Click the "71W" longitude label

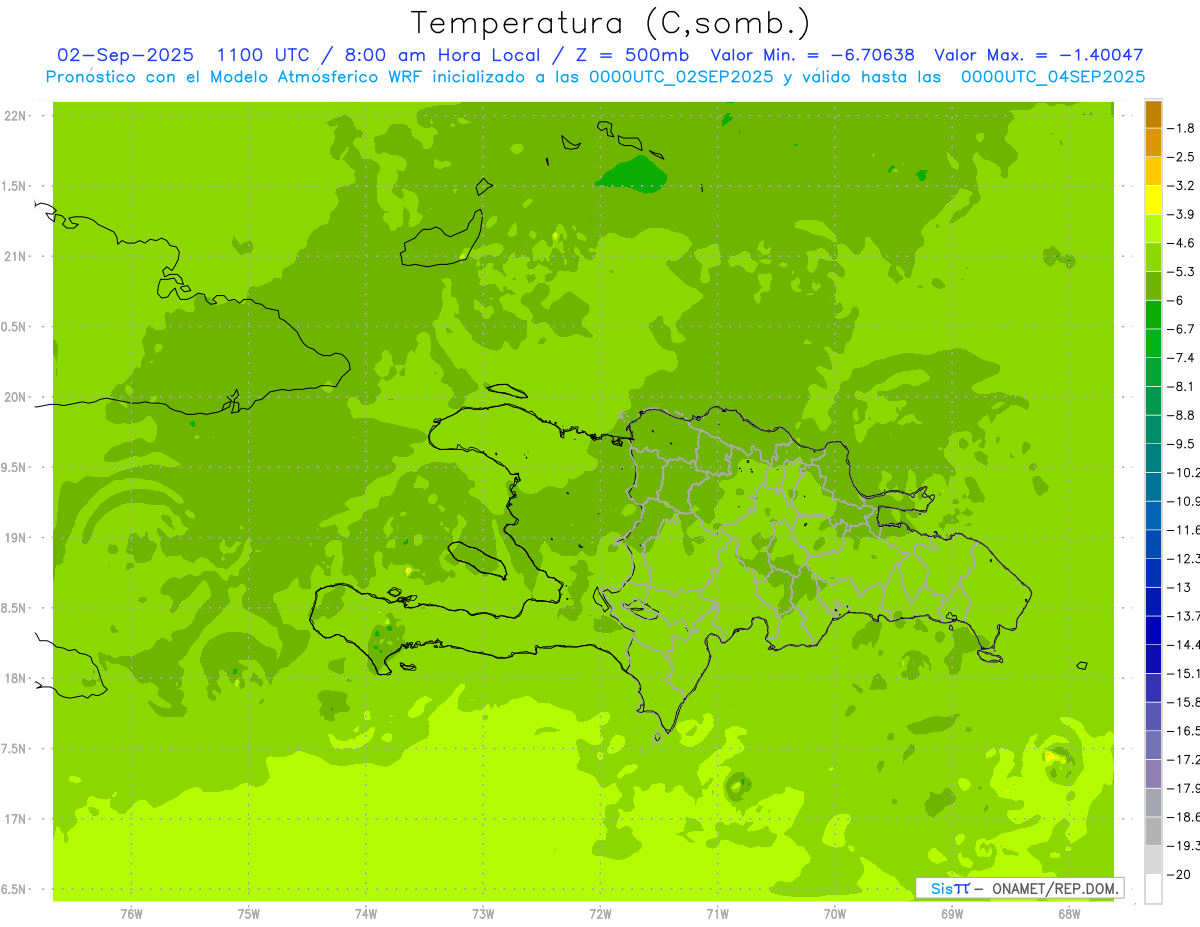pyautogui.click(x=717, y=914)
